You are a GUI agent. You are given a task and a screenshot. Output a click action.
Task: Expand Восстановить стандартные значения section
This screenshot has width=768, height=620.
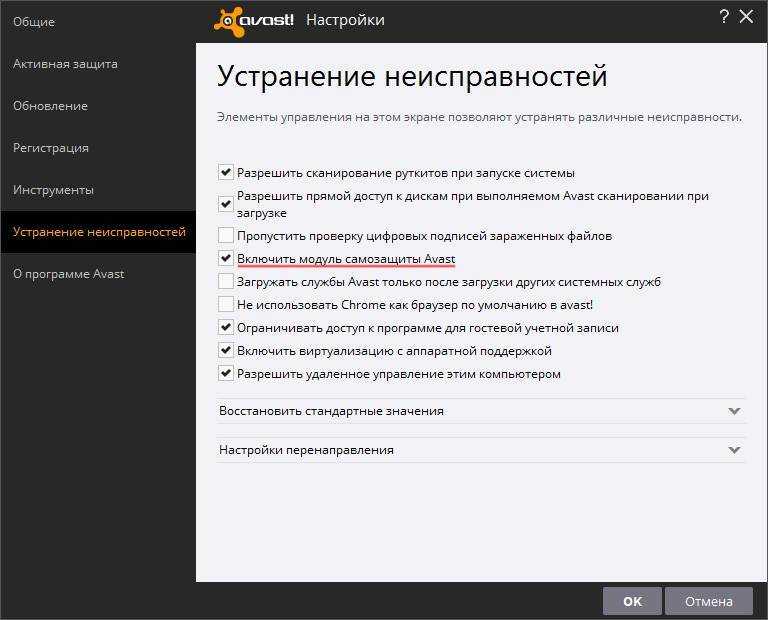point(481,411)
